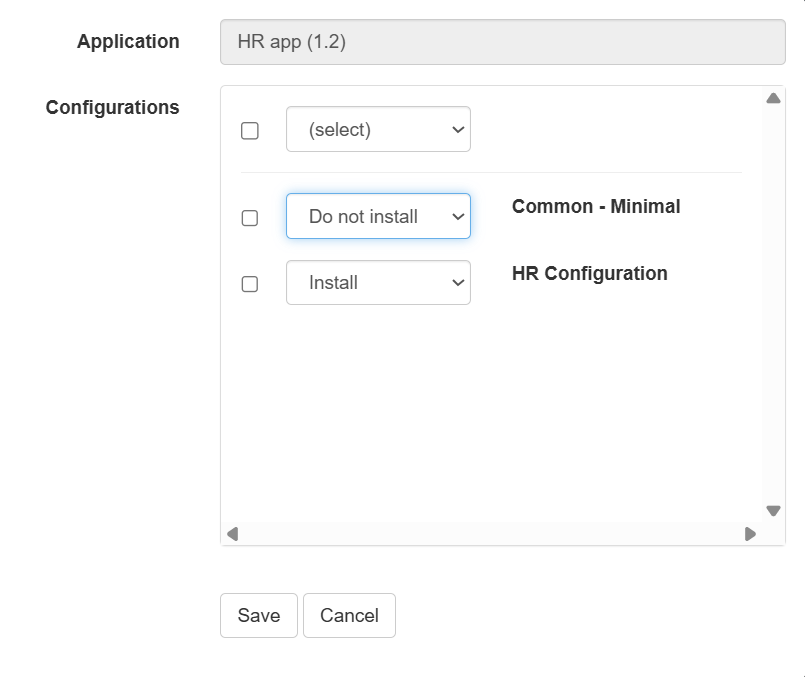
Task: Click the Configurations field label
Action: [112, 107]
